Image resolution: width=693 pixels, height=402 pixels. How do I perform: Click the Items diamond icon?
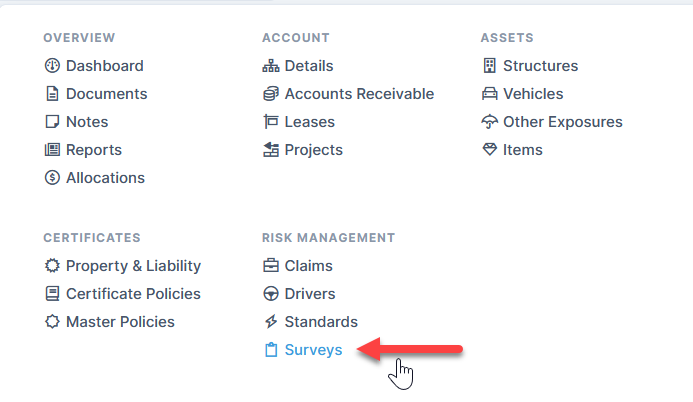(x=490, y=150)
